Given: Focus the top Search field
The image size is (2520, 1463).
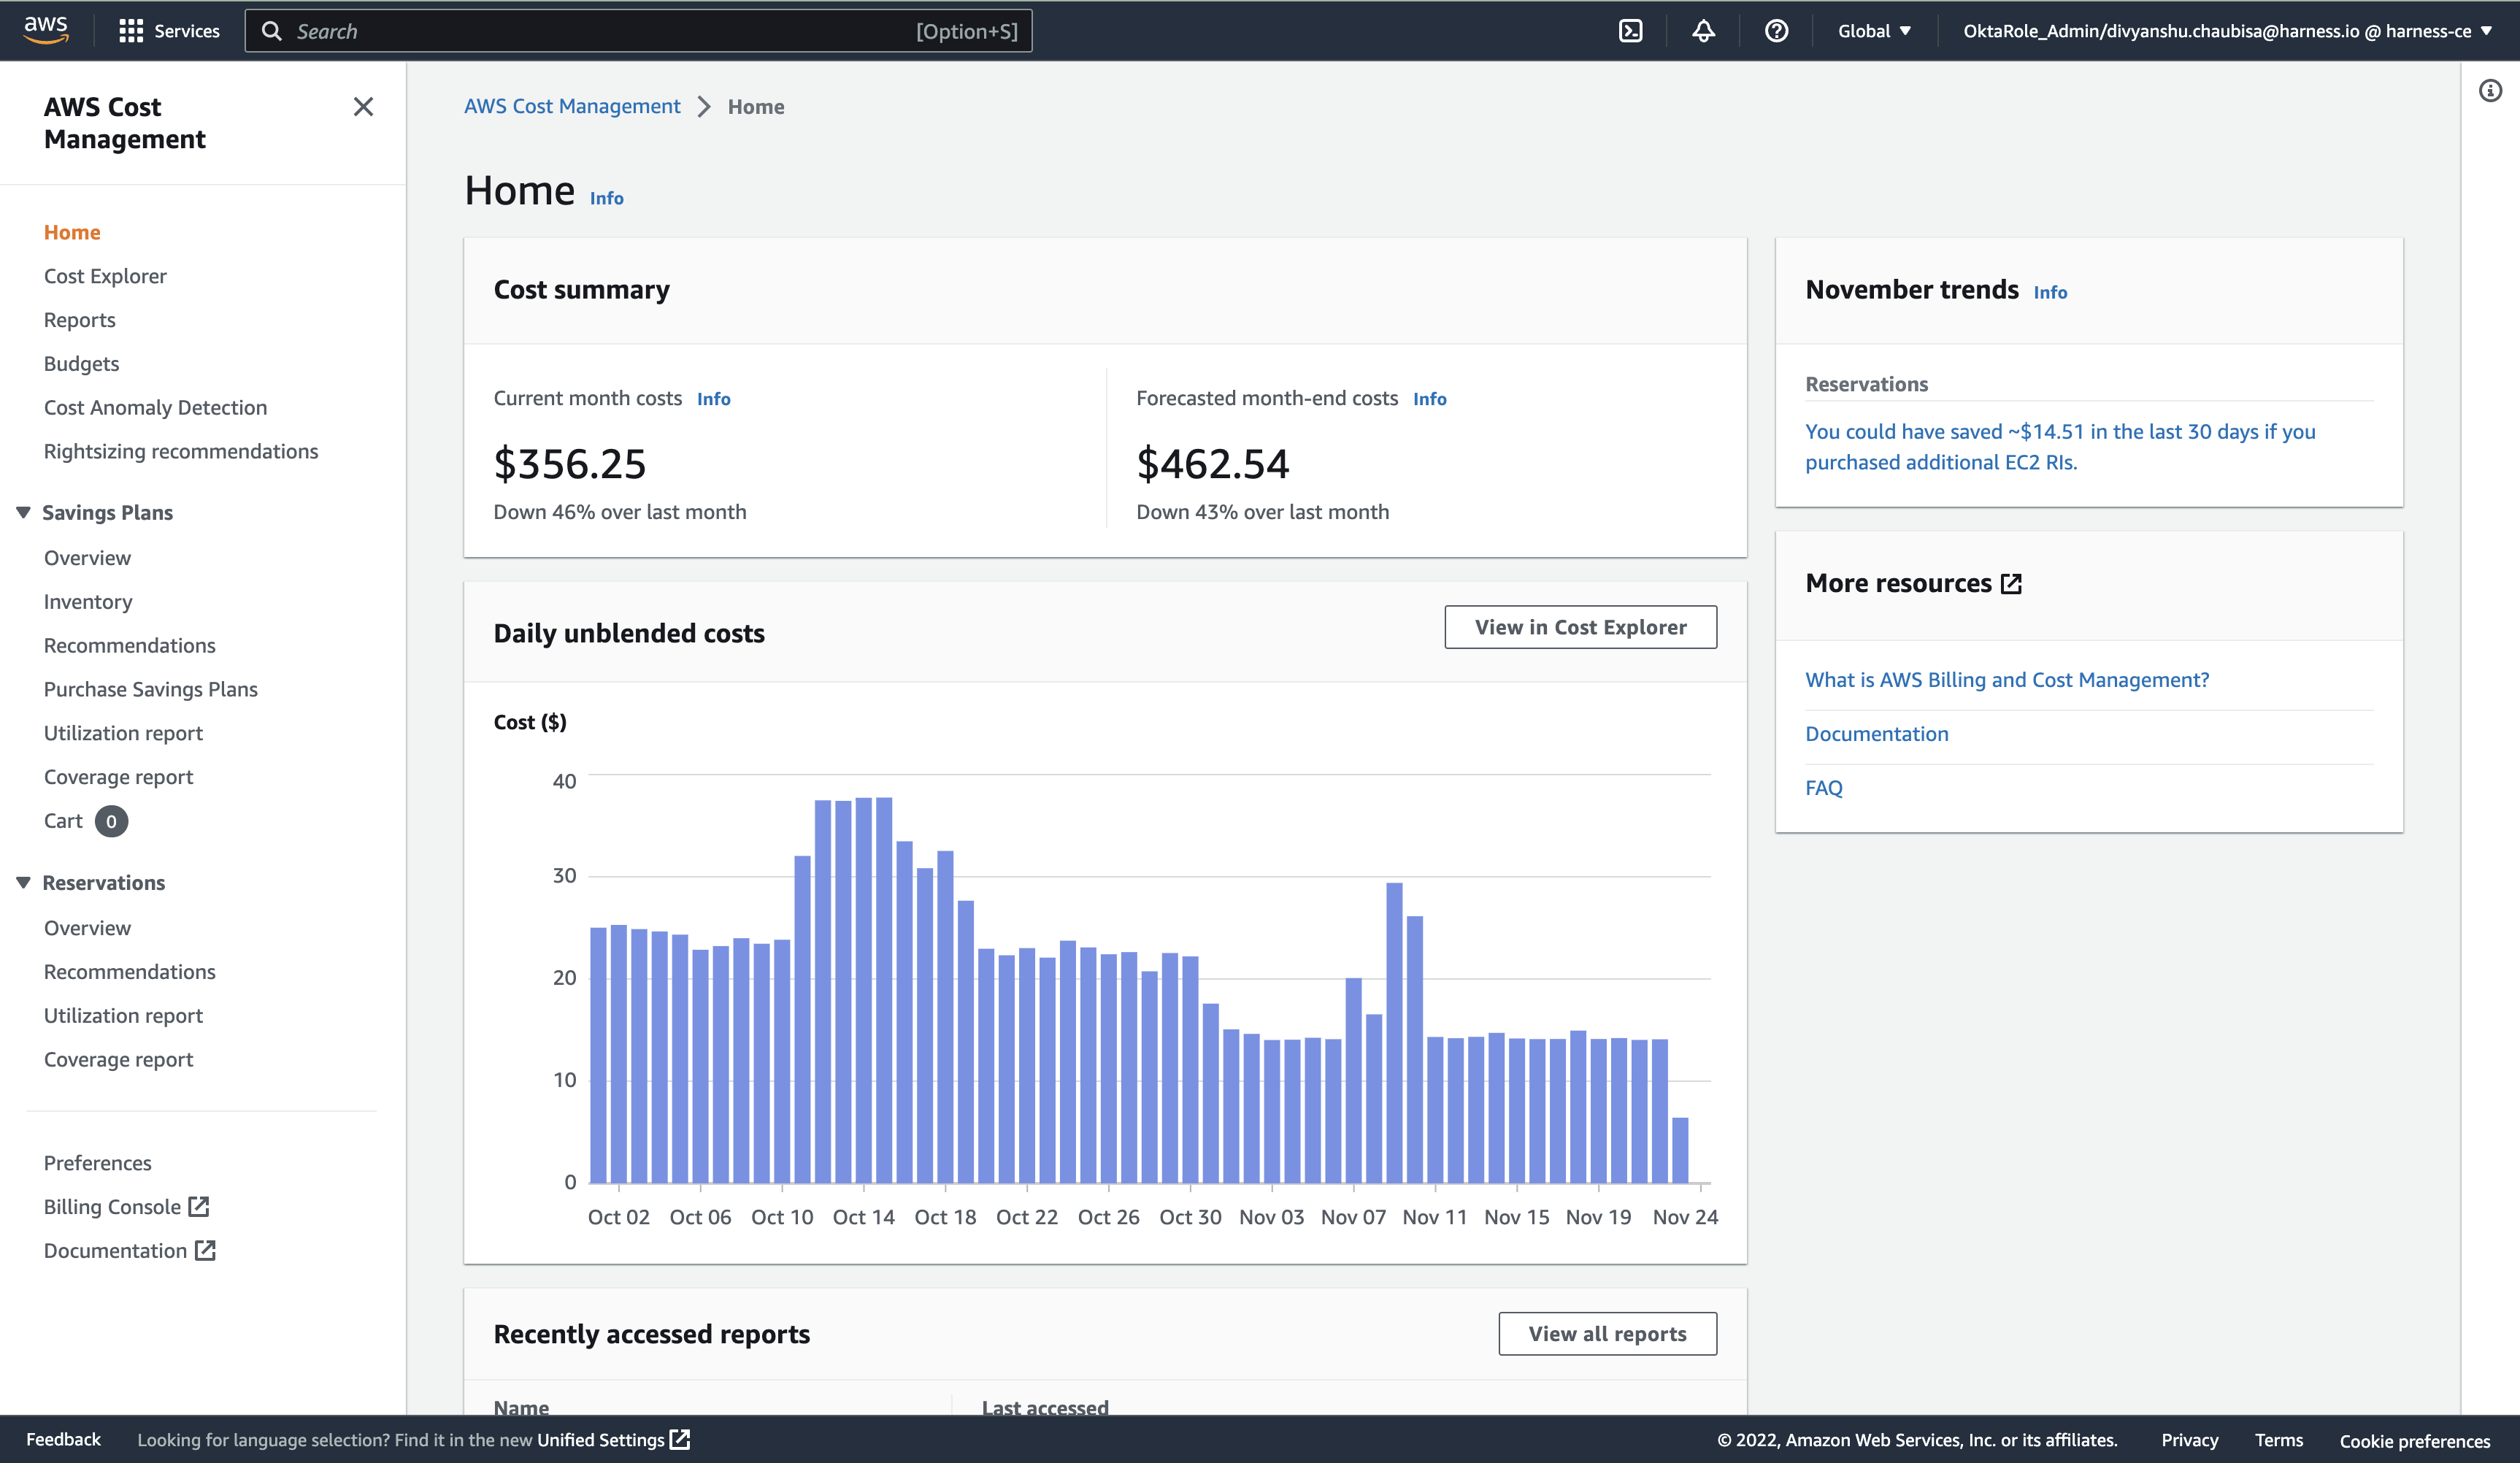Looking at the screenshot, I should [x=600, y=31].
